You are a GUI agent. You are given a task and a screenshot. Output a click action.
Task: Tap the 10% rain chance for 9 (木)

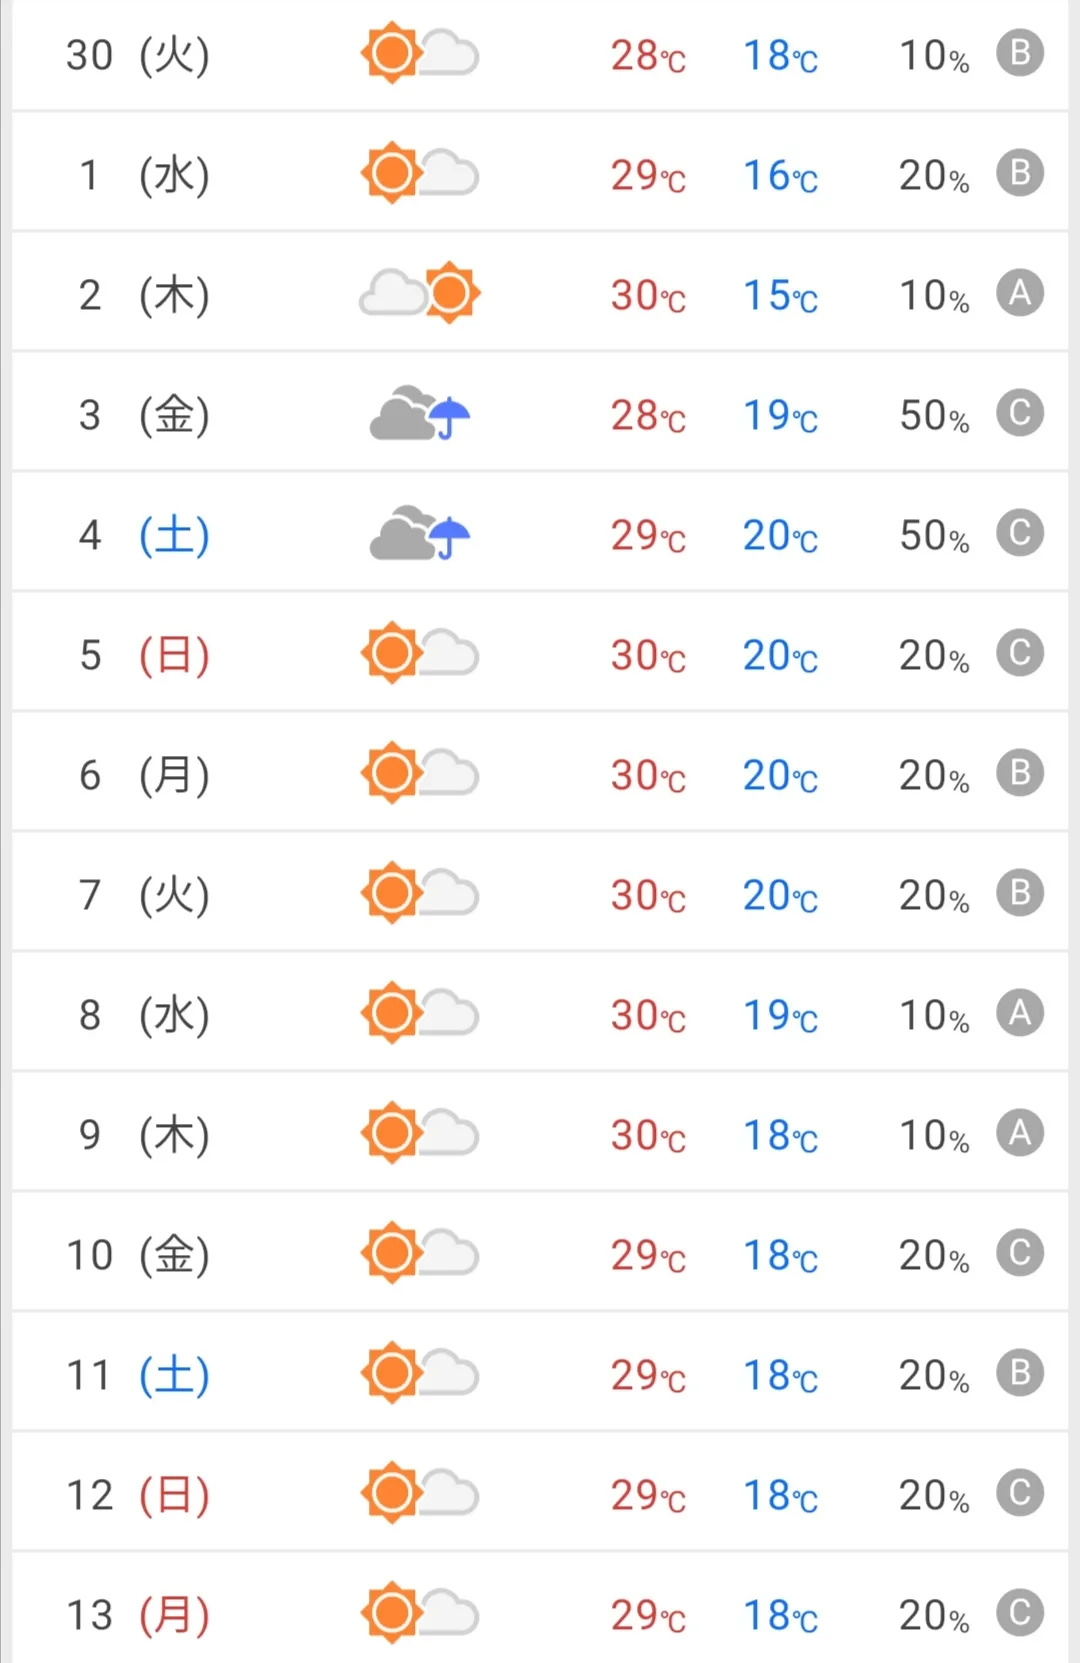(934, 1135)
